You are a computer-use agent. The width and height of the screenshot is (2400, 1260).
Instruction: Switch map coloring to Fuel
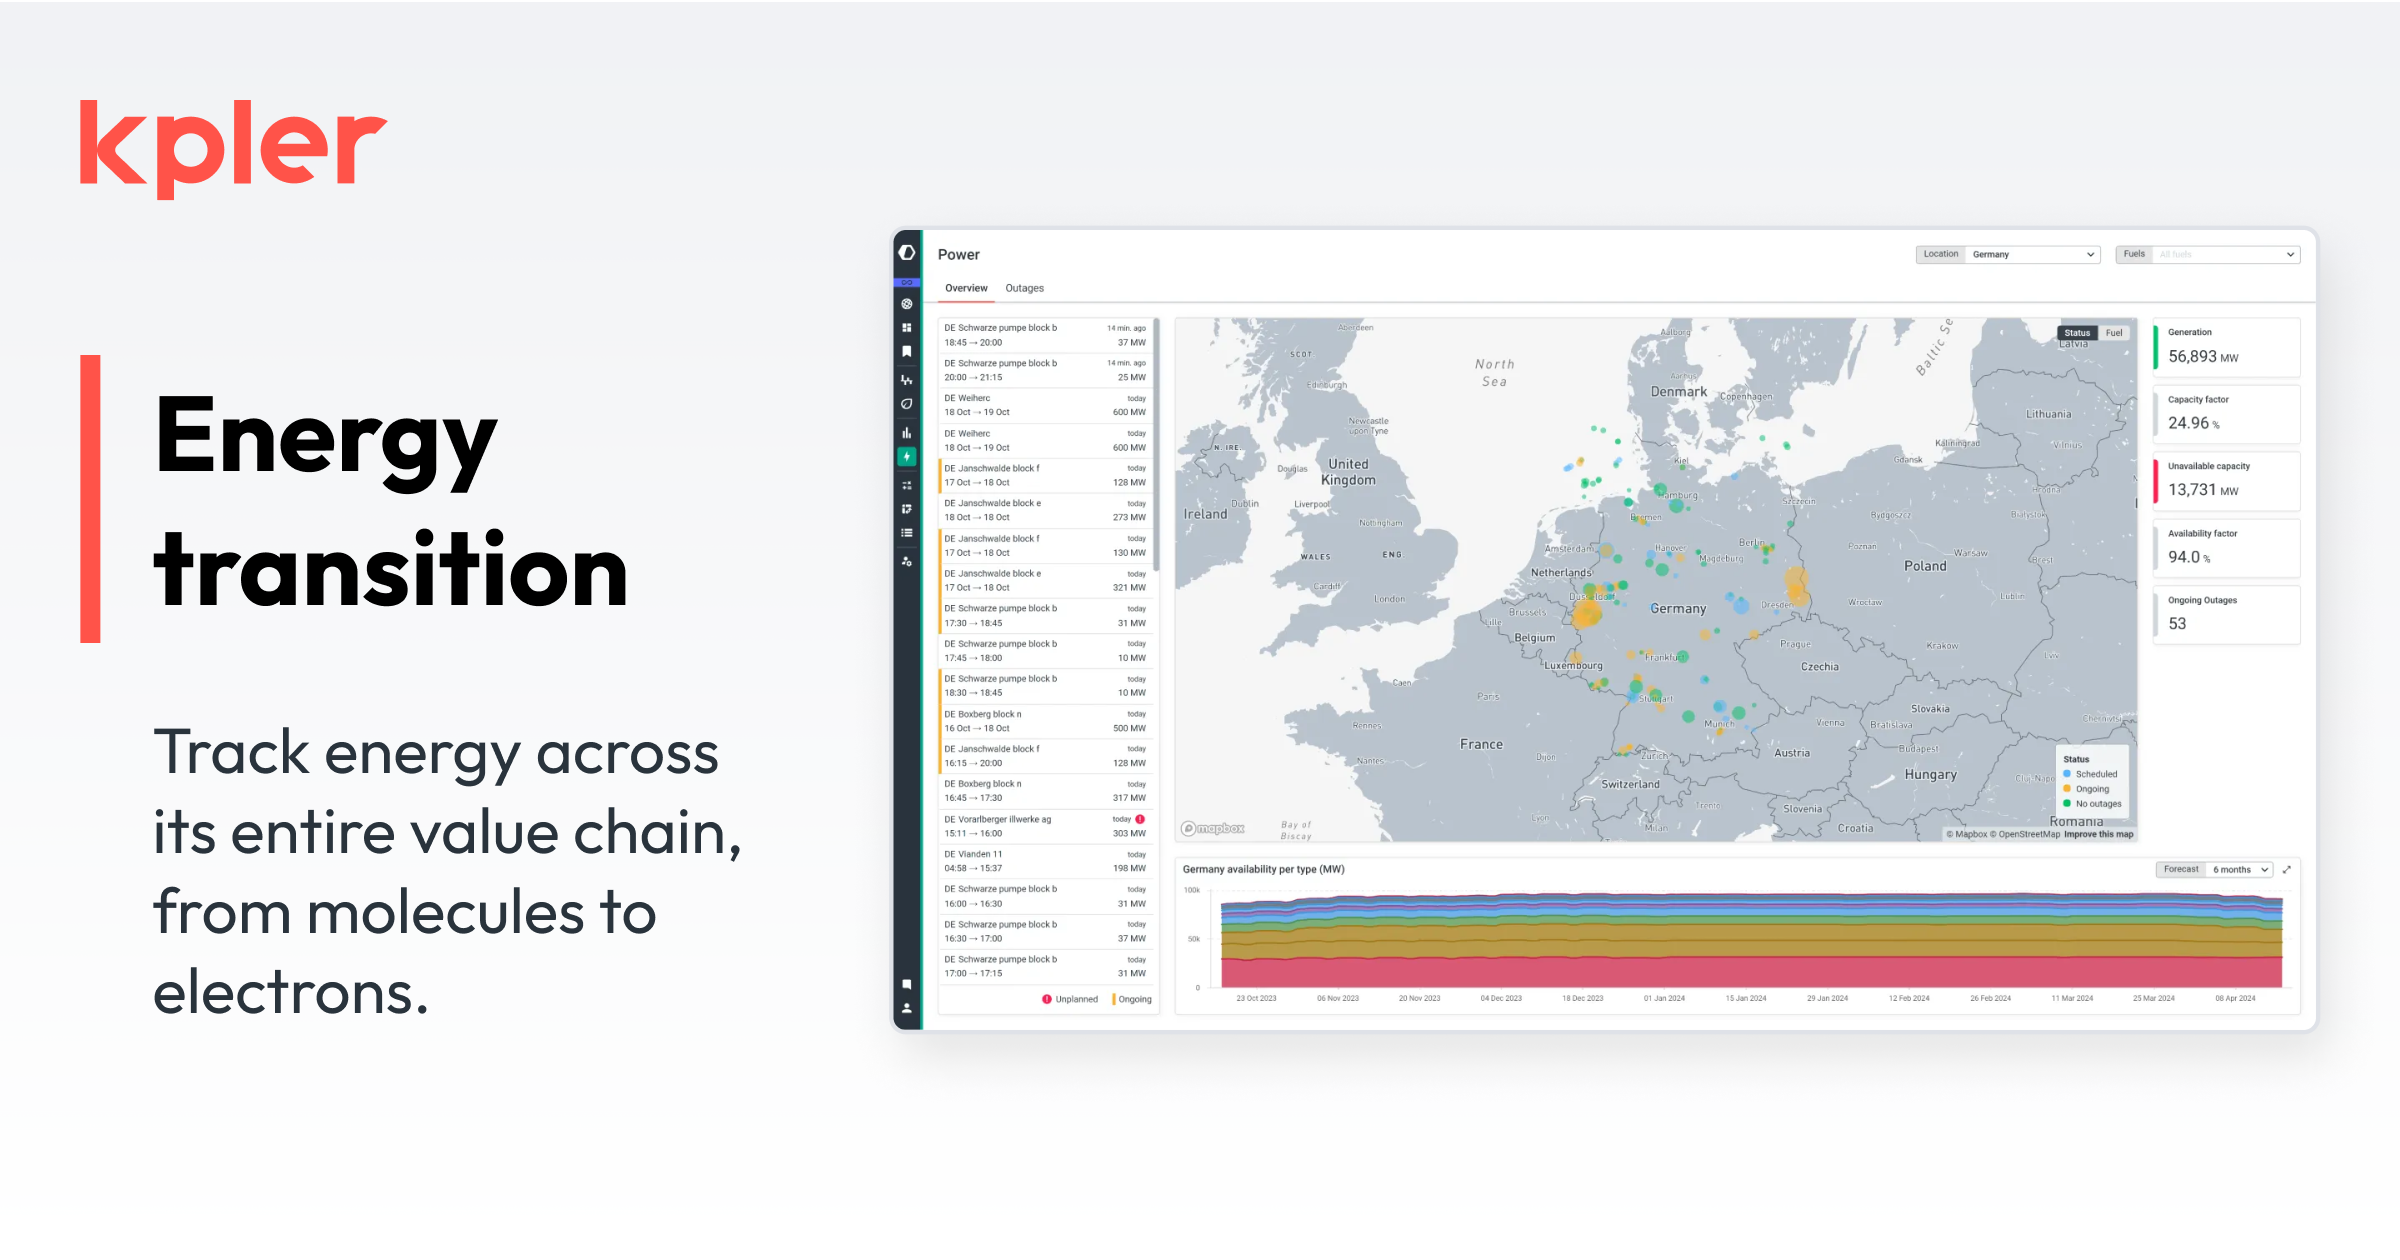pyautogui.click(x=2113, y=332)
